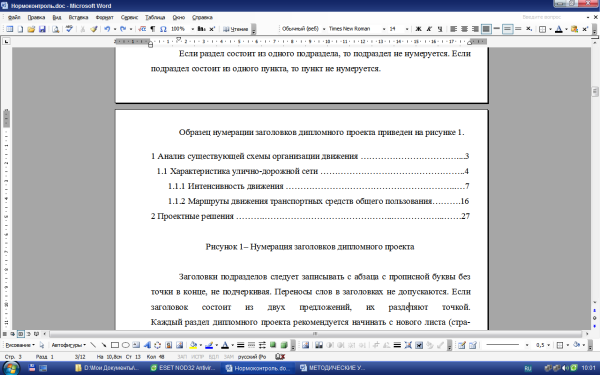The width and height of the screenshot is (600, 375).
Task: Align text to the left
Action: pyautogui.click(x=453, y=29)
